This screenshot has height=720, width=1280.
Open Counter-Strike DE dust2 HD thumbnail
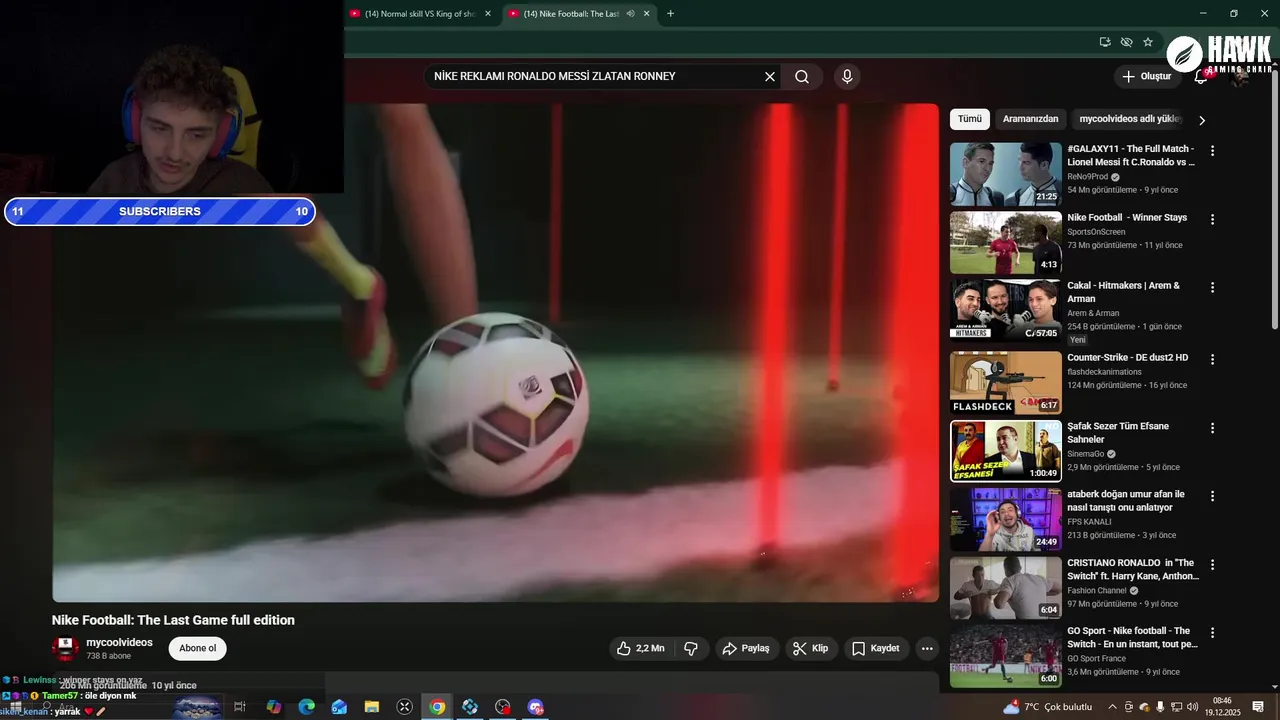pyautogui.click(x=1006, y=383)
